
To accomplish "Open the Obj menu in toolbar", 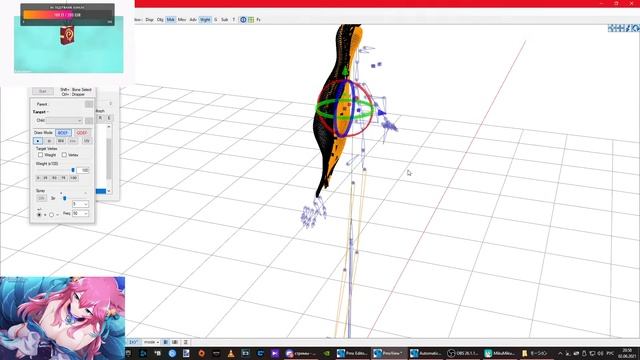I will click(160, 20).
